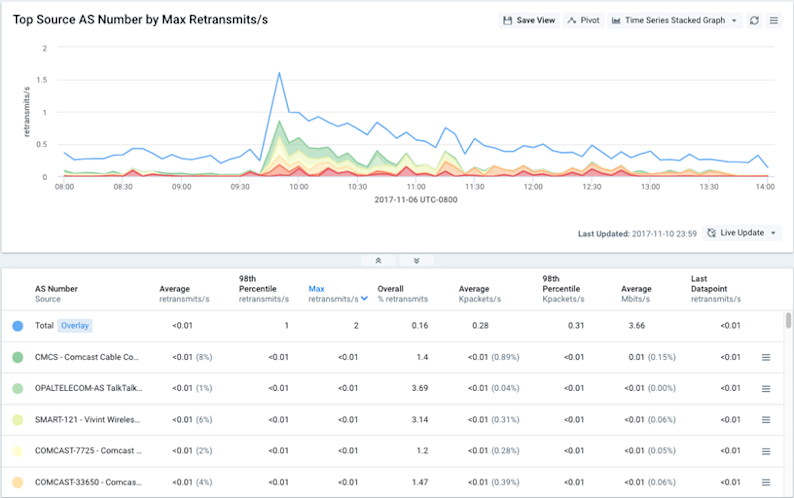Viewport: 794px width, 498px height.
Task: Click the Overlay tag on Total row
Action: [x=75, y=326]
